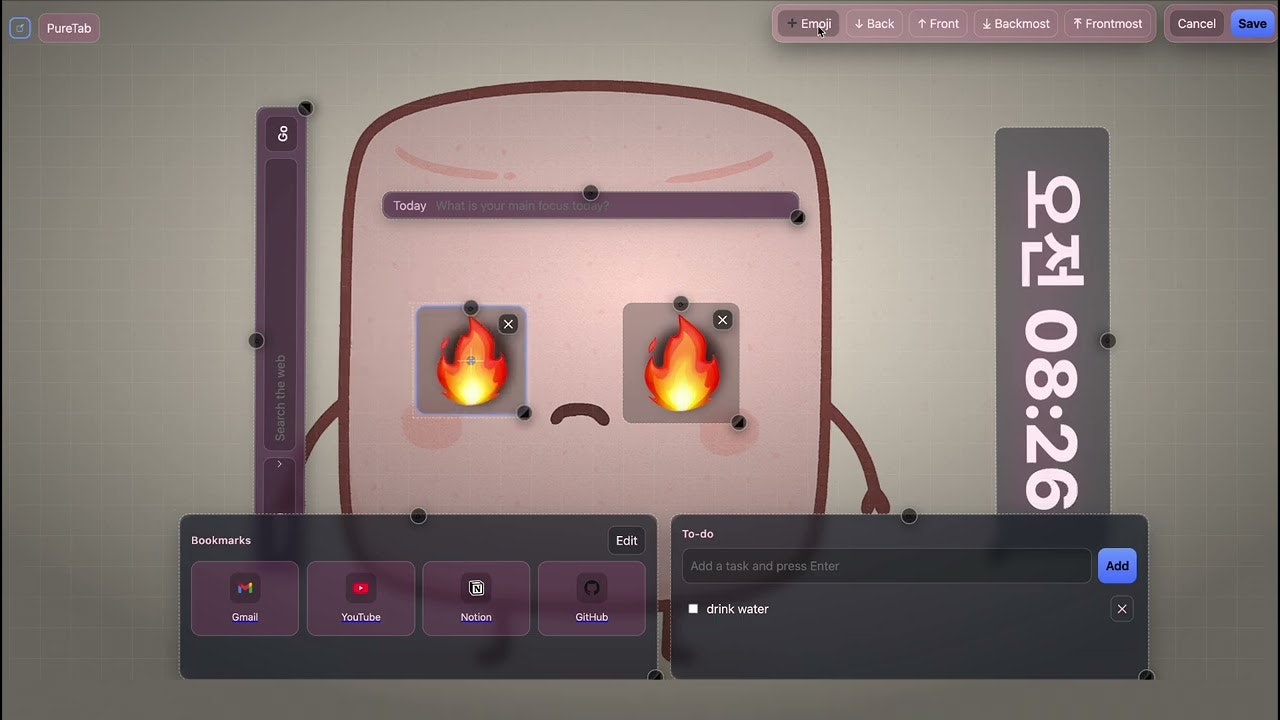The height and width of the screenshot is (720, 1280).
Task: Click the Today focus bar's resize corner
Action: [797, 217]
